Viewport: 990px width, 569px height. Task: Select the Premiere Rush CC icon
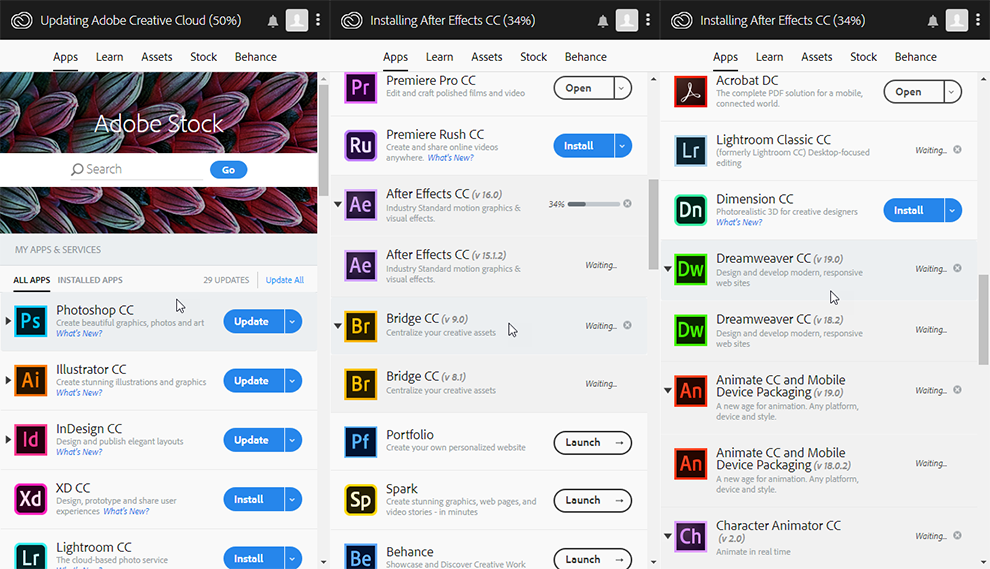tap(361, 146)
